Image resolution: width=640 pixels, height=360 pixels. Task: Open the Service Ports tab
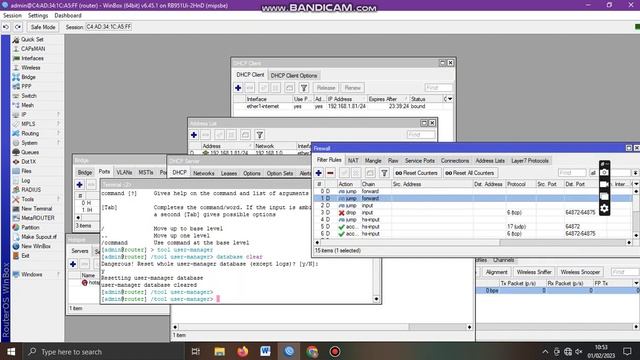pyautogui.click(x=420, y=161)
